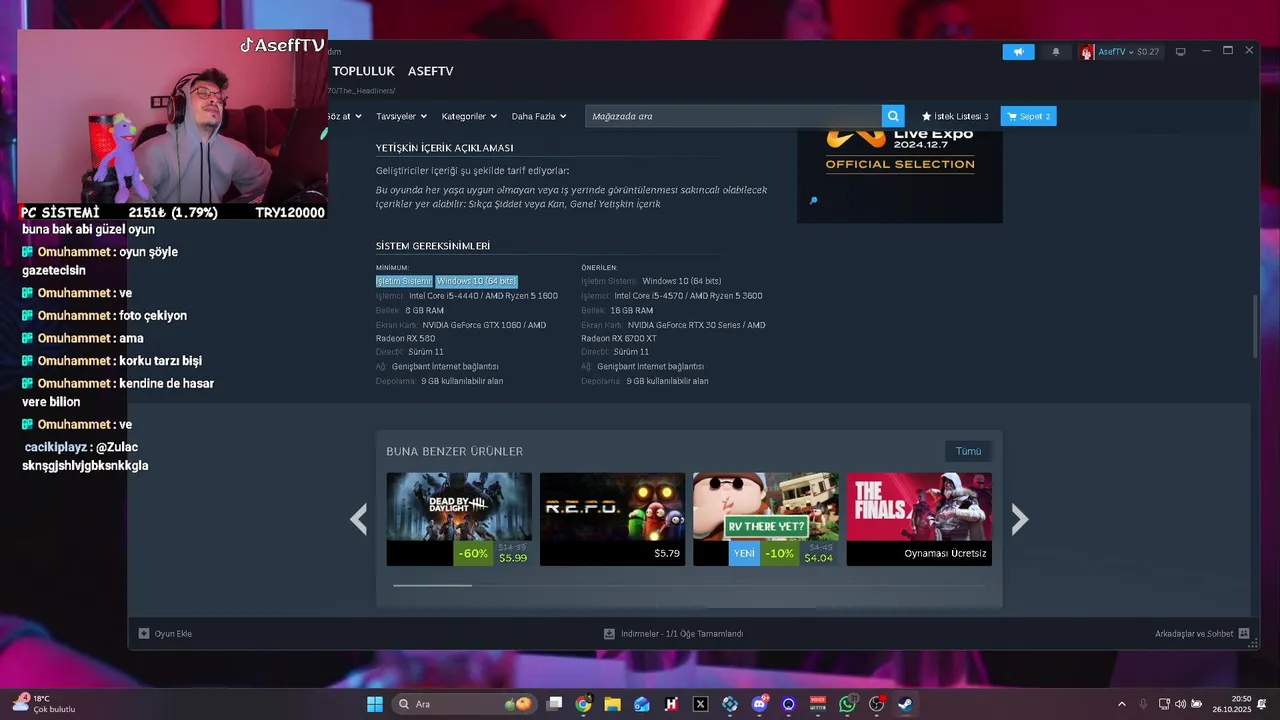Open the weather widget showing 18°C

click(x=45, y=703)
